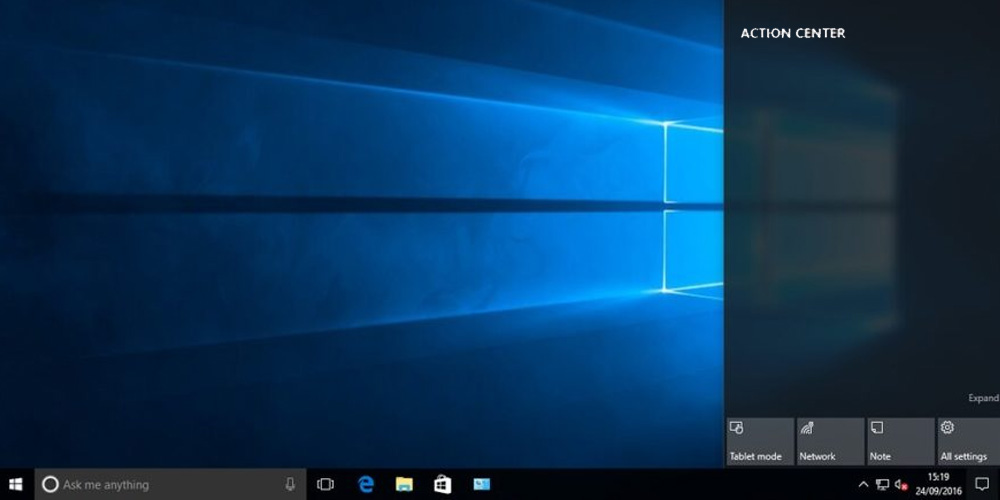Click the Cortana circle icon
1000x500 pixels.
click(50, 485)
